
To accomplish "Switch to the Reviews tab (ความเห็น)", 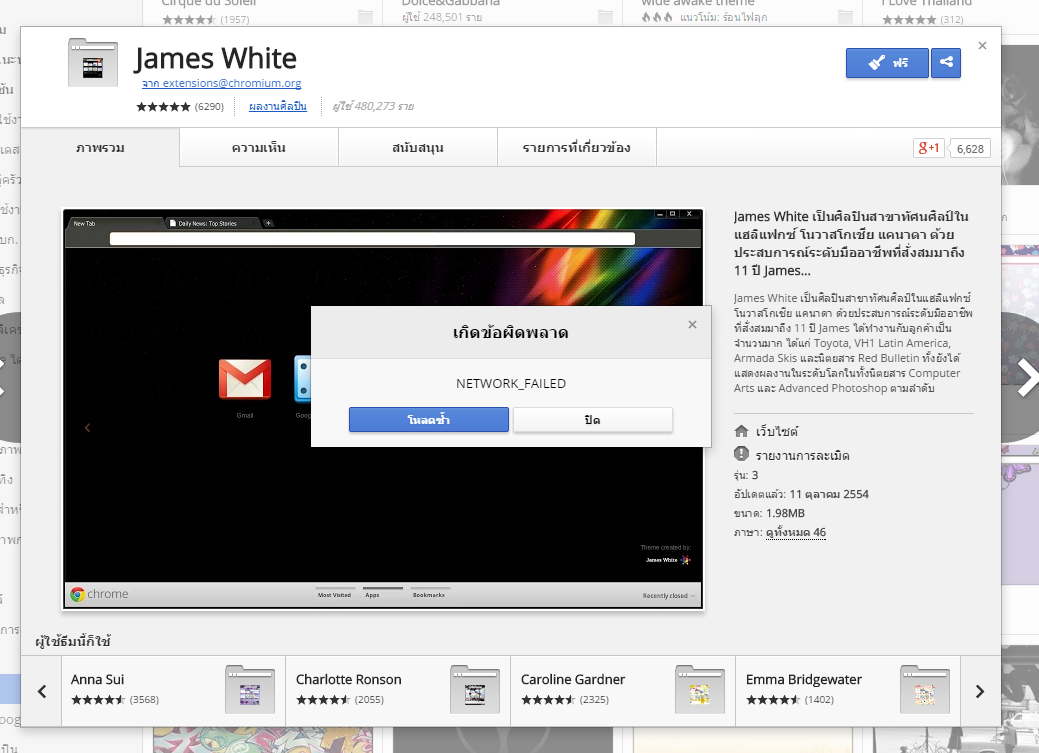I will (258, 147).
